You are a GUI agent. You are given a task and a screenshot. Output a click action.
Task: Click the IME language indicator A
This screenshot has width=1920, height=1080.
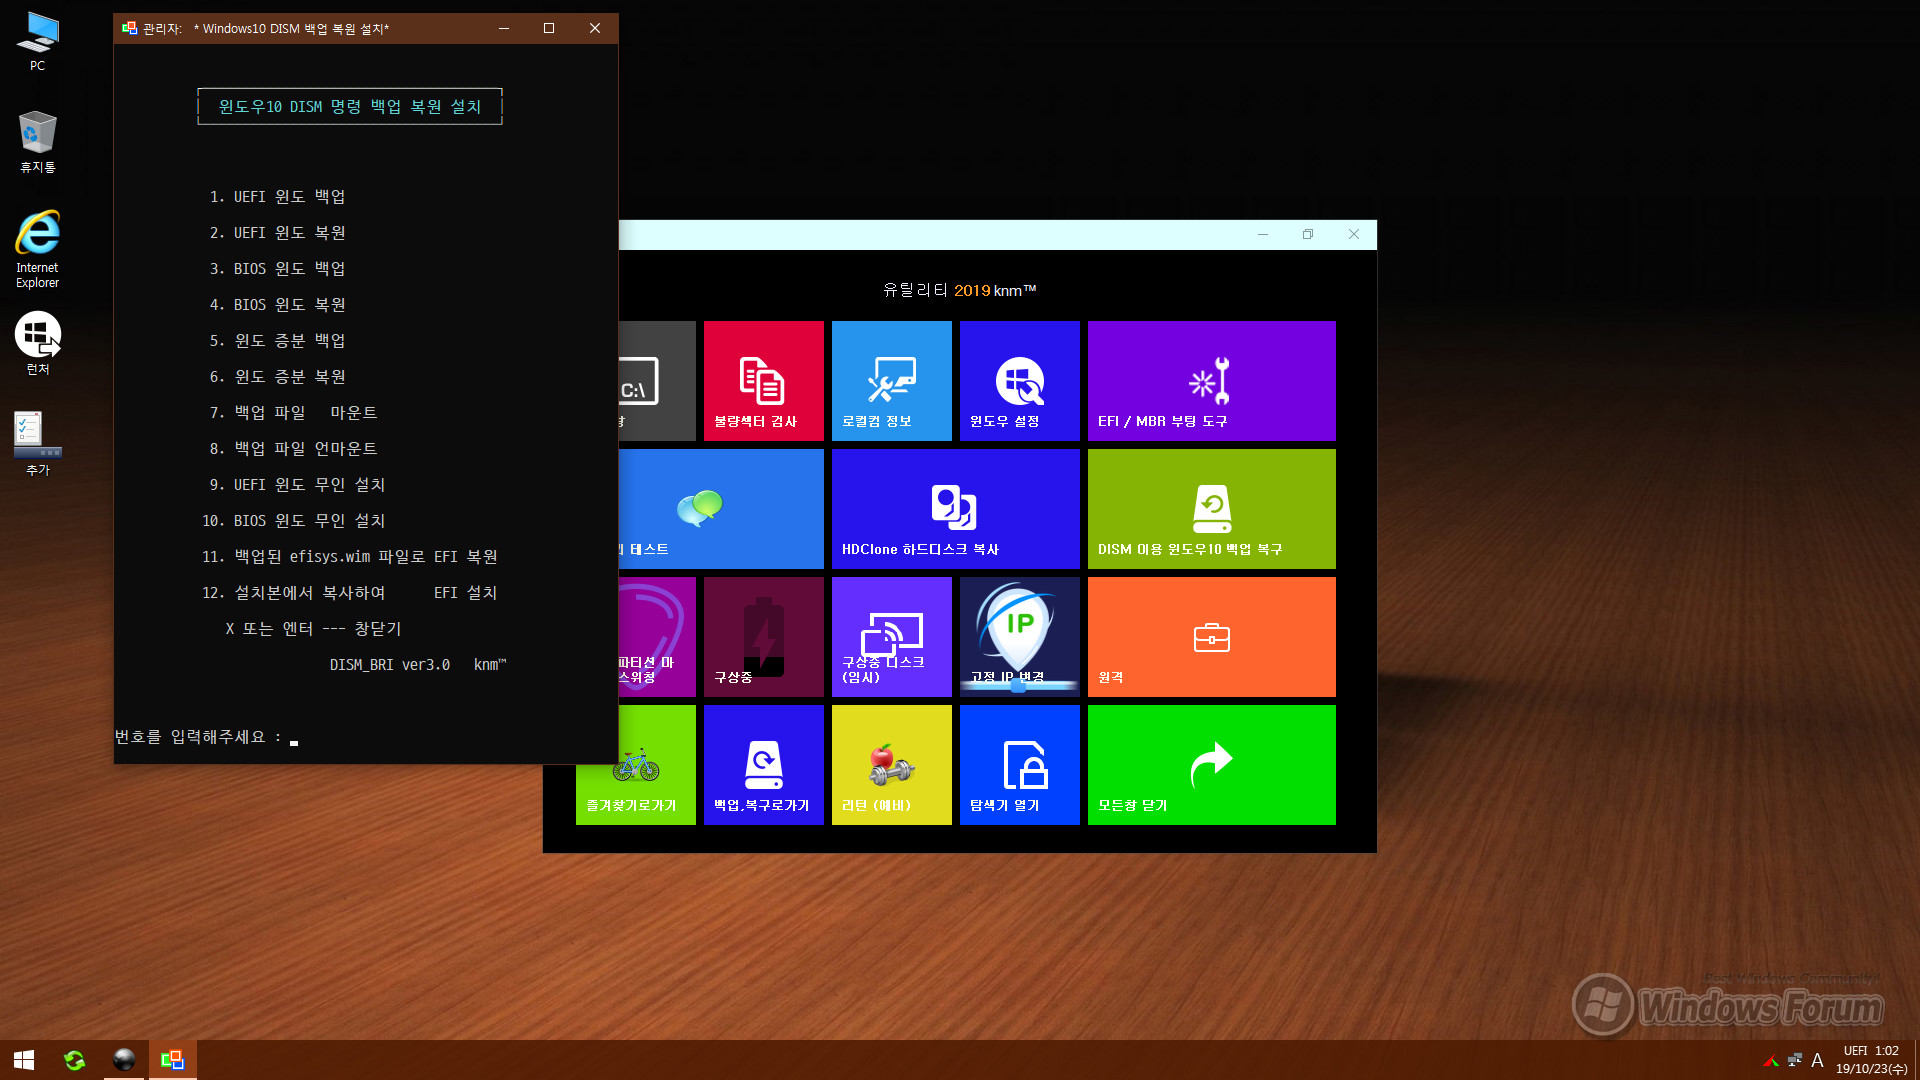(x=1817, y=1061)
